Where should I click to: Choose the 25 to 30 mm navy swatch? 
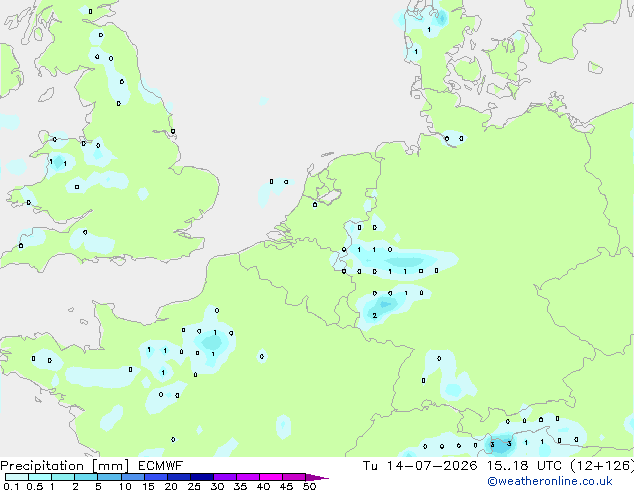click(x=202, y=477)
